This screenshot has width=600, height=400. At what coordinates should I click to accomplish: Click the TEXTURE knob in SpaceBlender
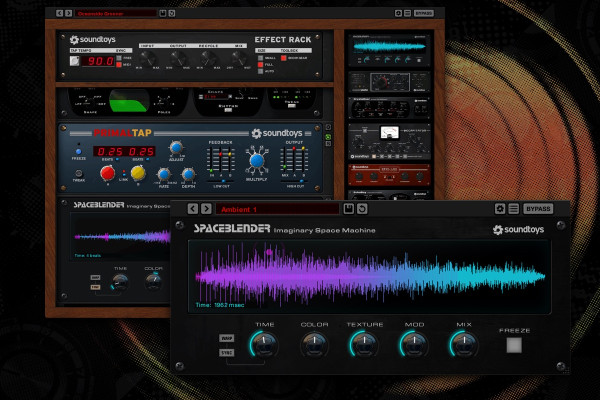coord(364,344)
